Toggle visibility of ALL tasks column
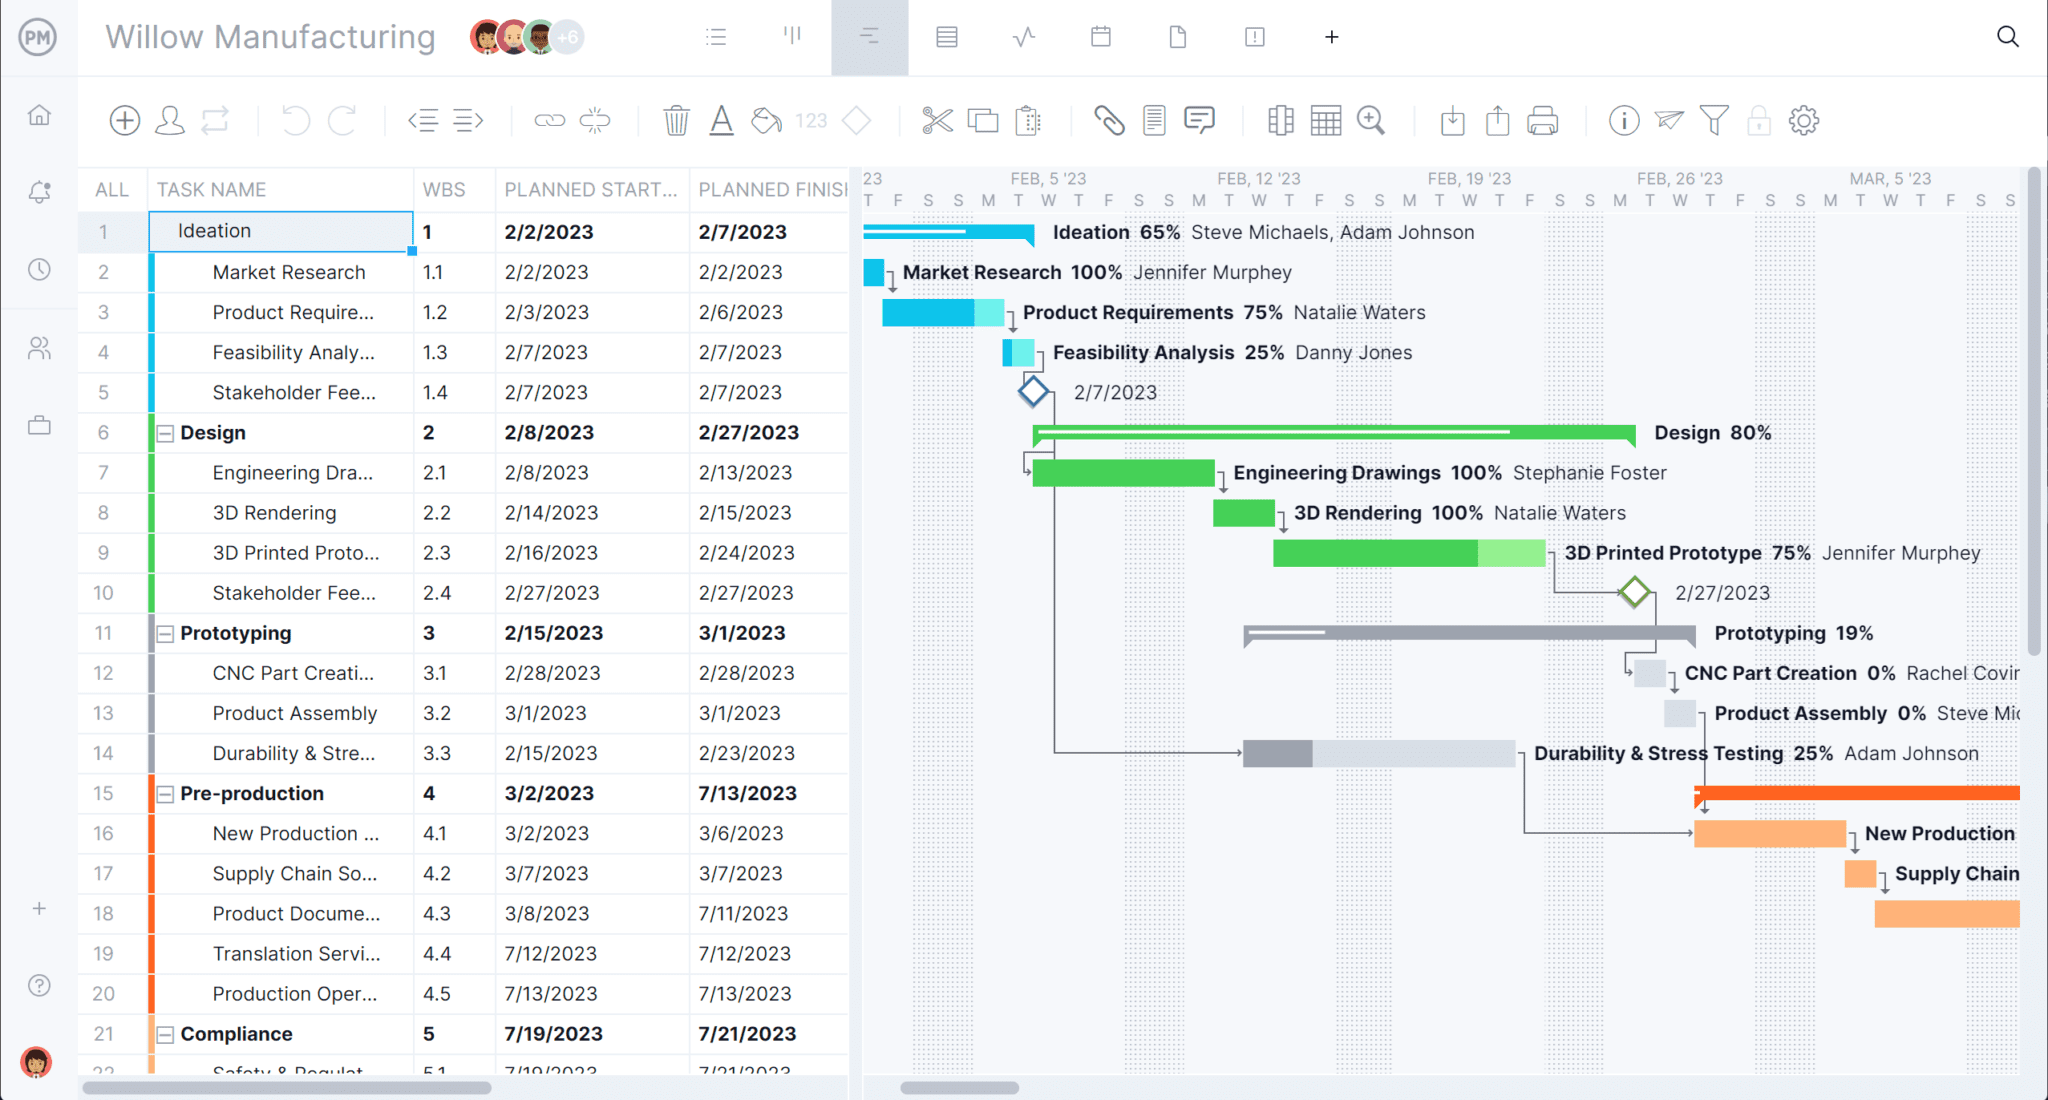 tap(111, 188)
